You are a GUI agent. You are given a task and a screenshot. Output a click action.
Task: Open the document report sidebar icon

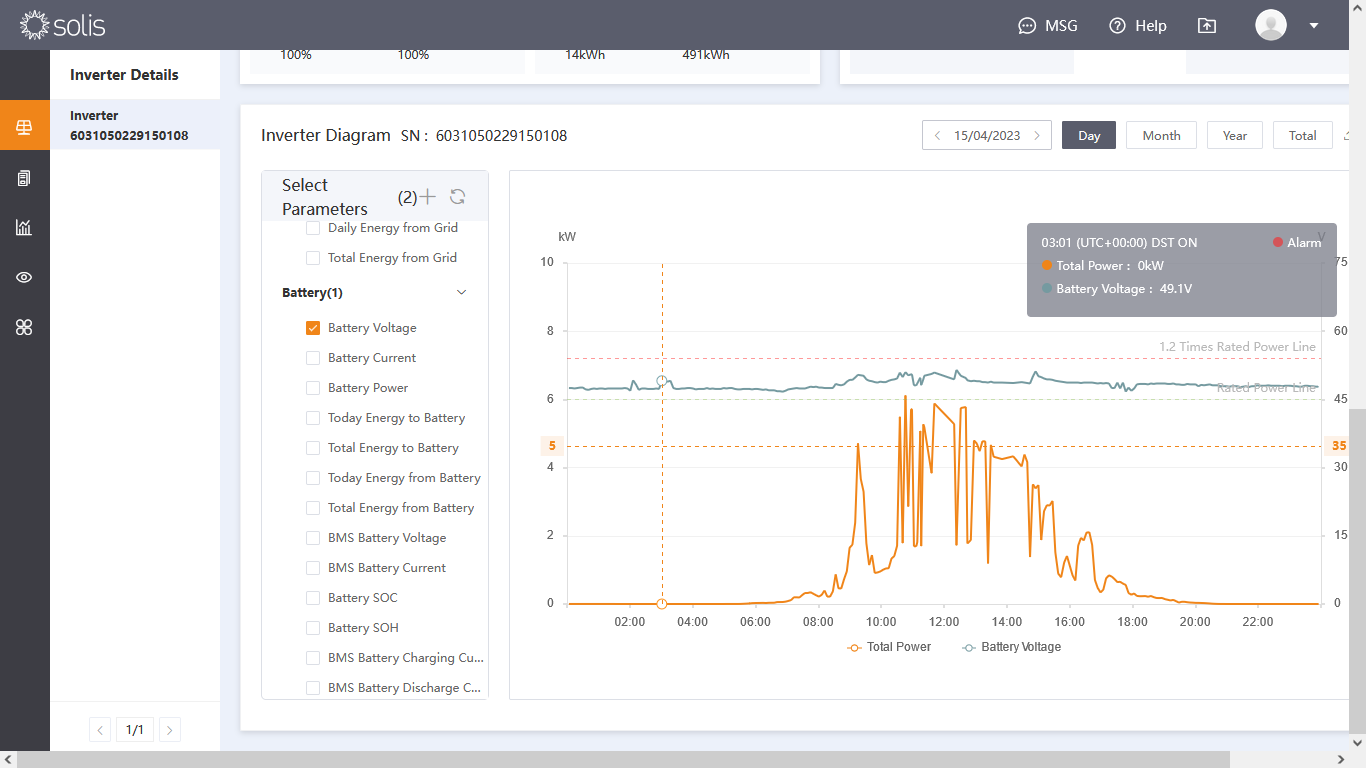pyautogui.click(x=25, y=178)
